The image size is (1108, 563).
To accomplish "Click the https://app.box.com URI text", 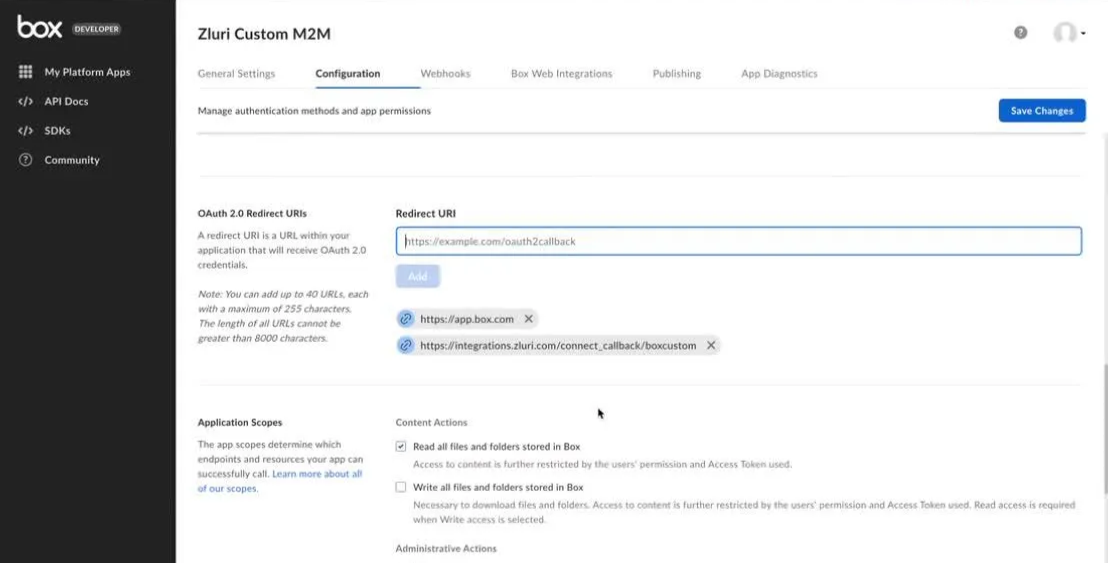I will [x=467, y=319].
